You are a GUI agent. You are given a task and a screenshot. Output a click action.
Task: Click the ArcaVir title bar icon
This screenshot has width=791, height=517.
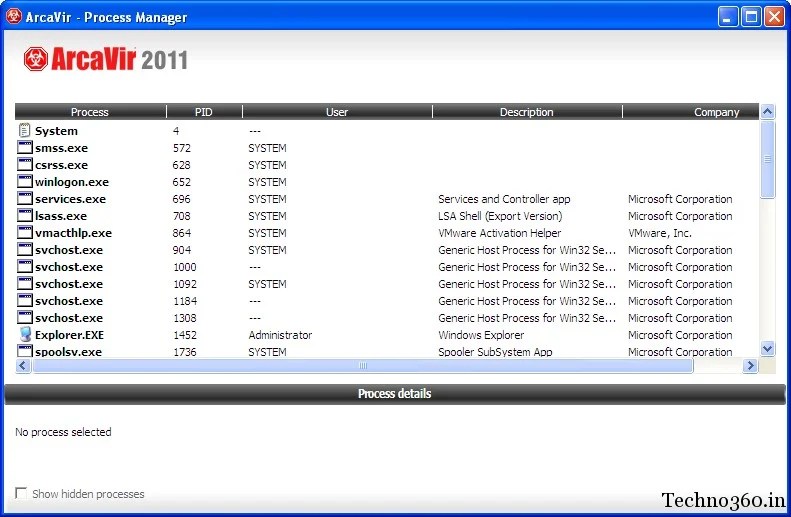(x=14, y=16)
